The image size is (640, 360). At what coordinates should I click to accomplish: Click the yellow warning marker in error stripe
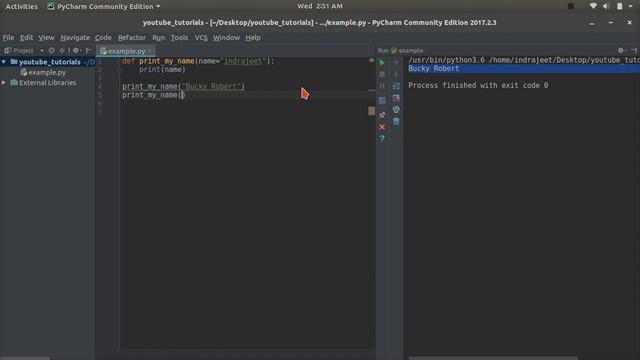click(371, 111)
